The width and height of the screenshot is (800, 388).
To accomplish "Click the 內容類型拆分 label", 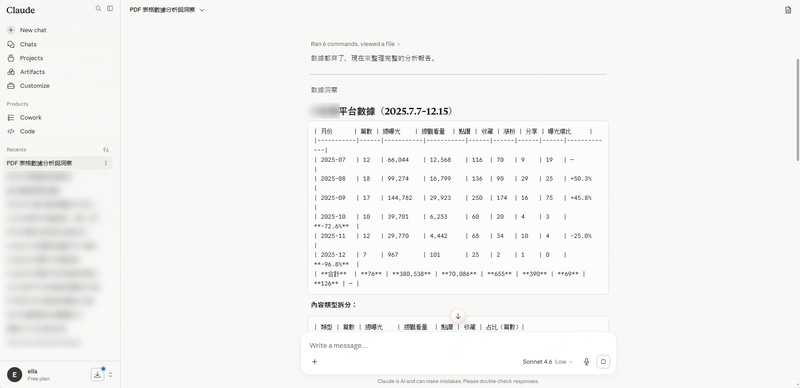I will pyautogui.click(x=334, y=305).
